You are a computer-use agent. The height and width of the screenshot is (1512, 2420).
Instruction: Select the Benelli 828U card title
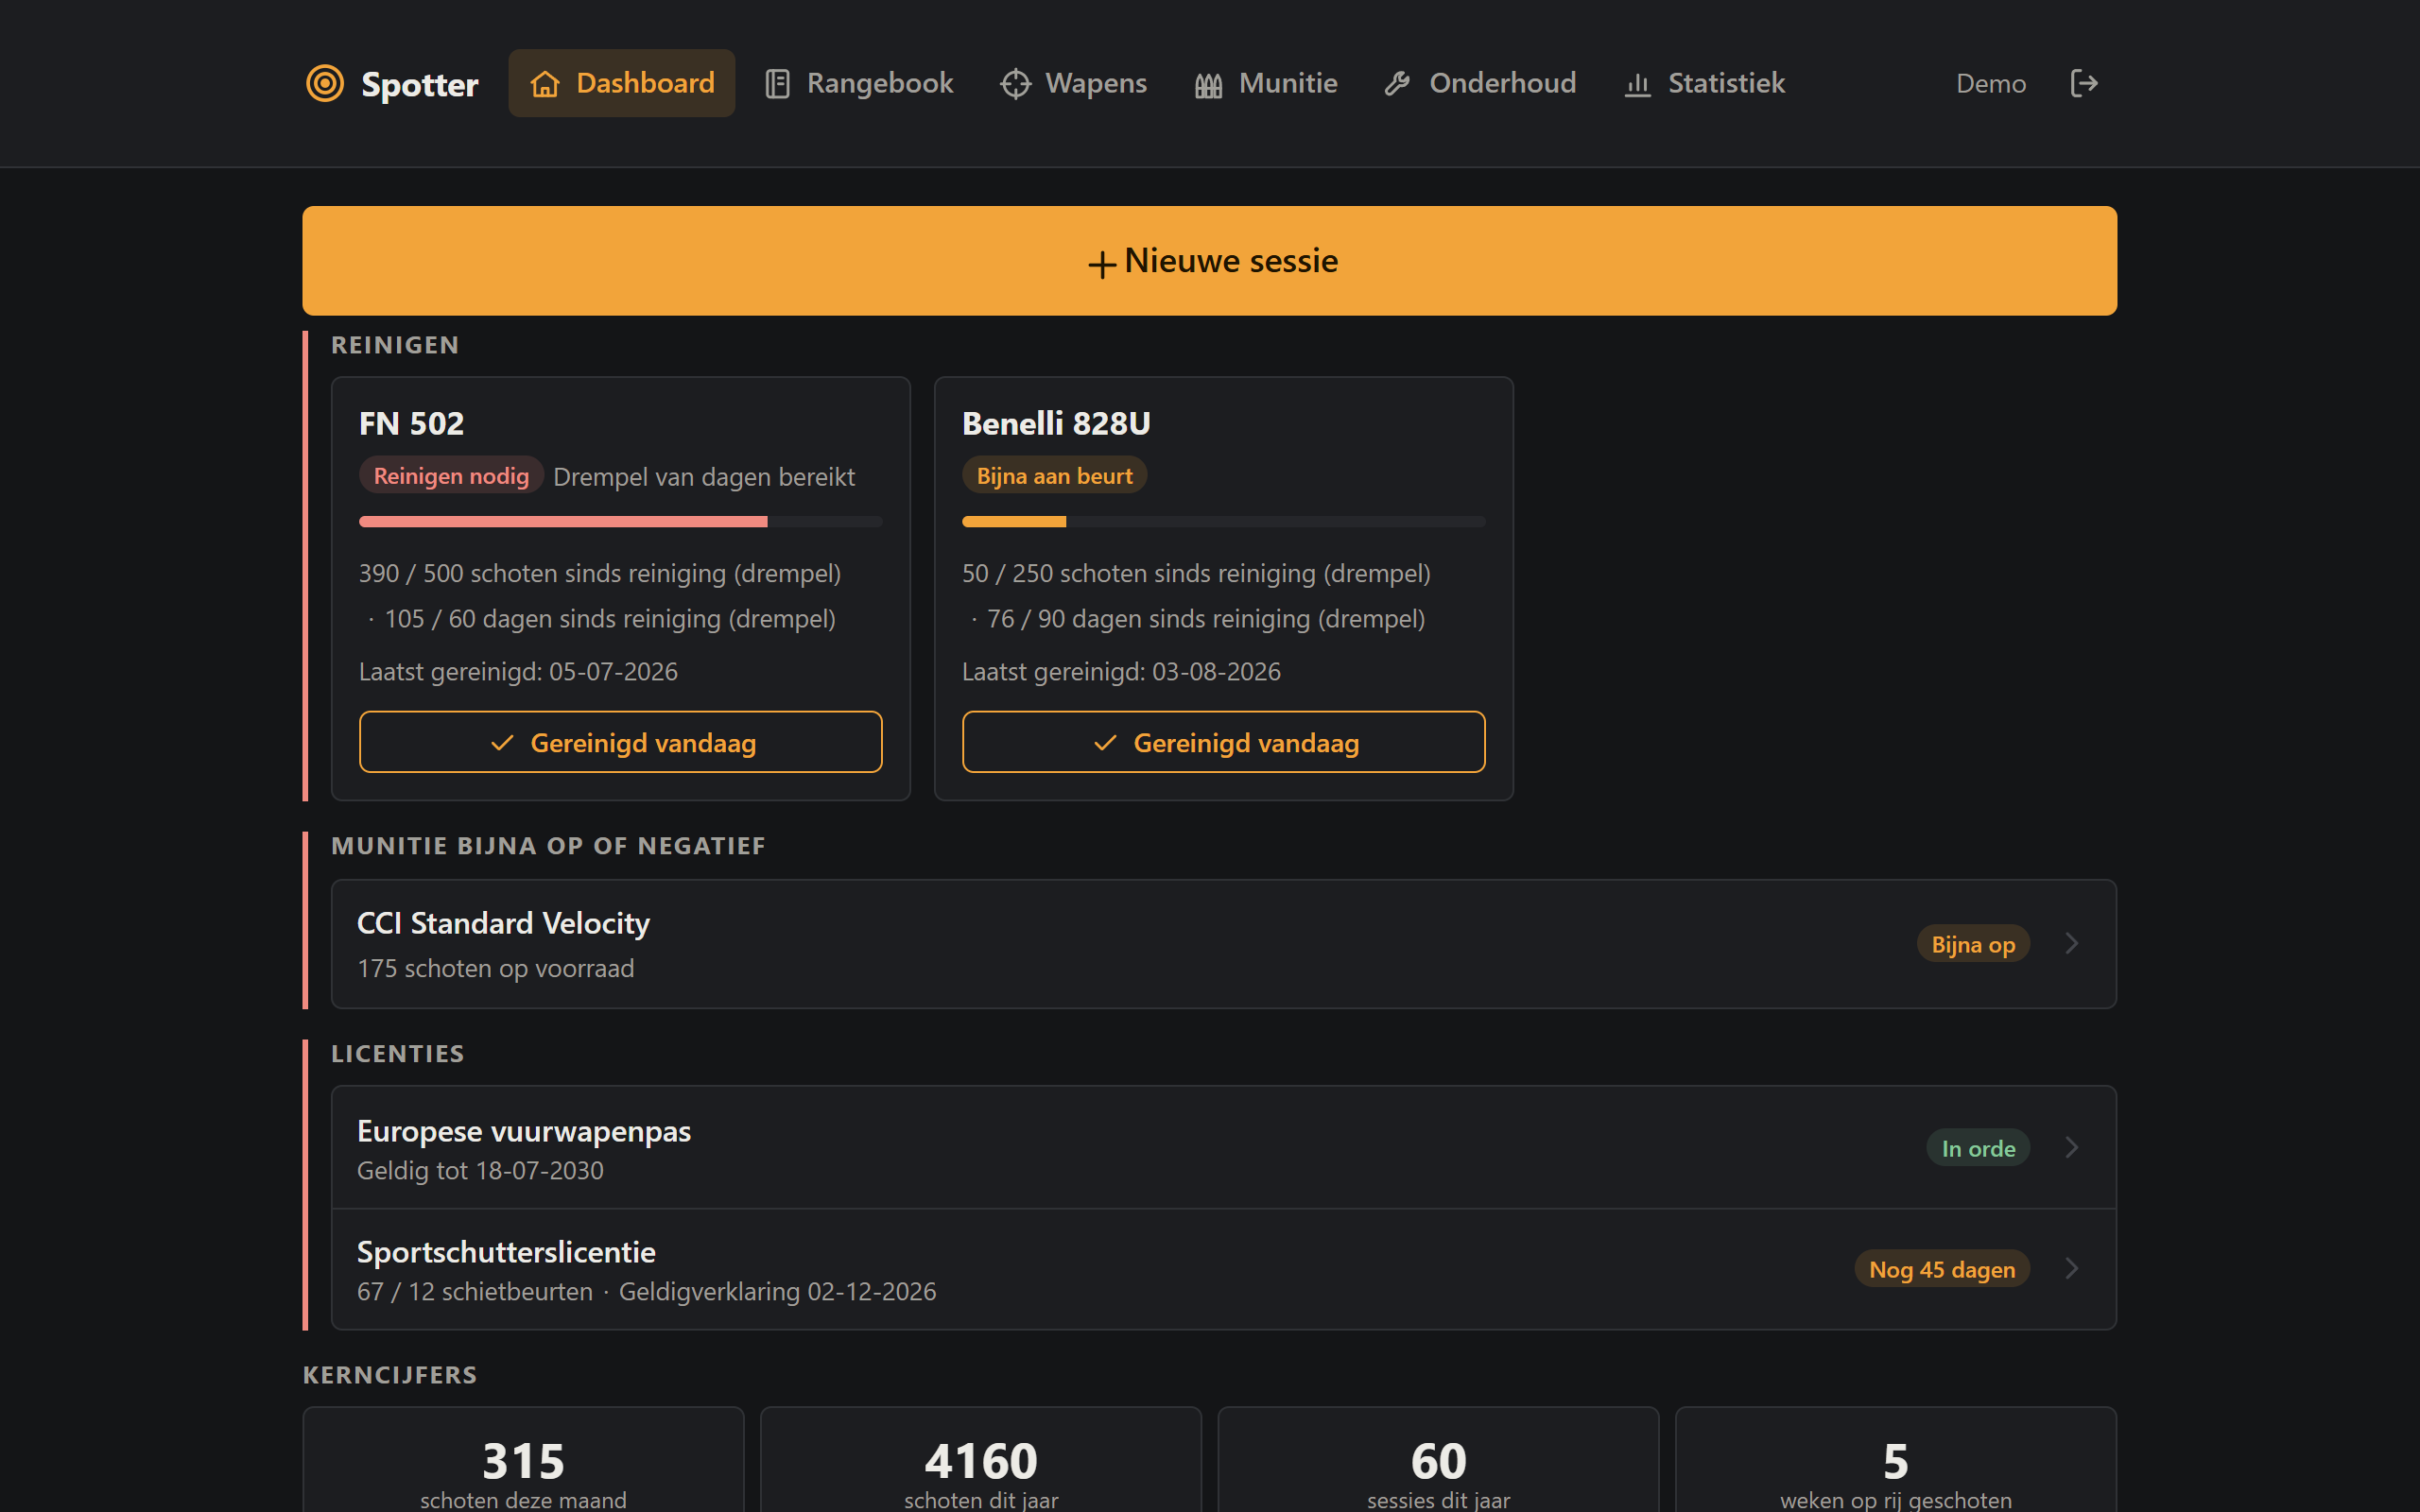(1056, 423)
